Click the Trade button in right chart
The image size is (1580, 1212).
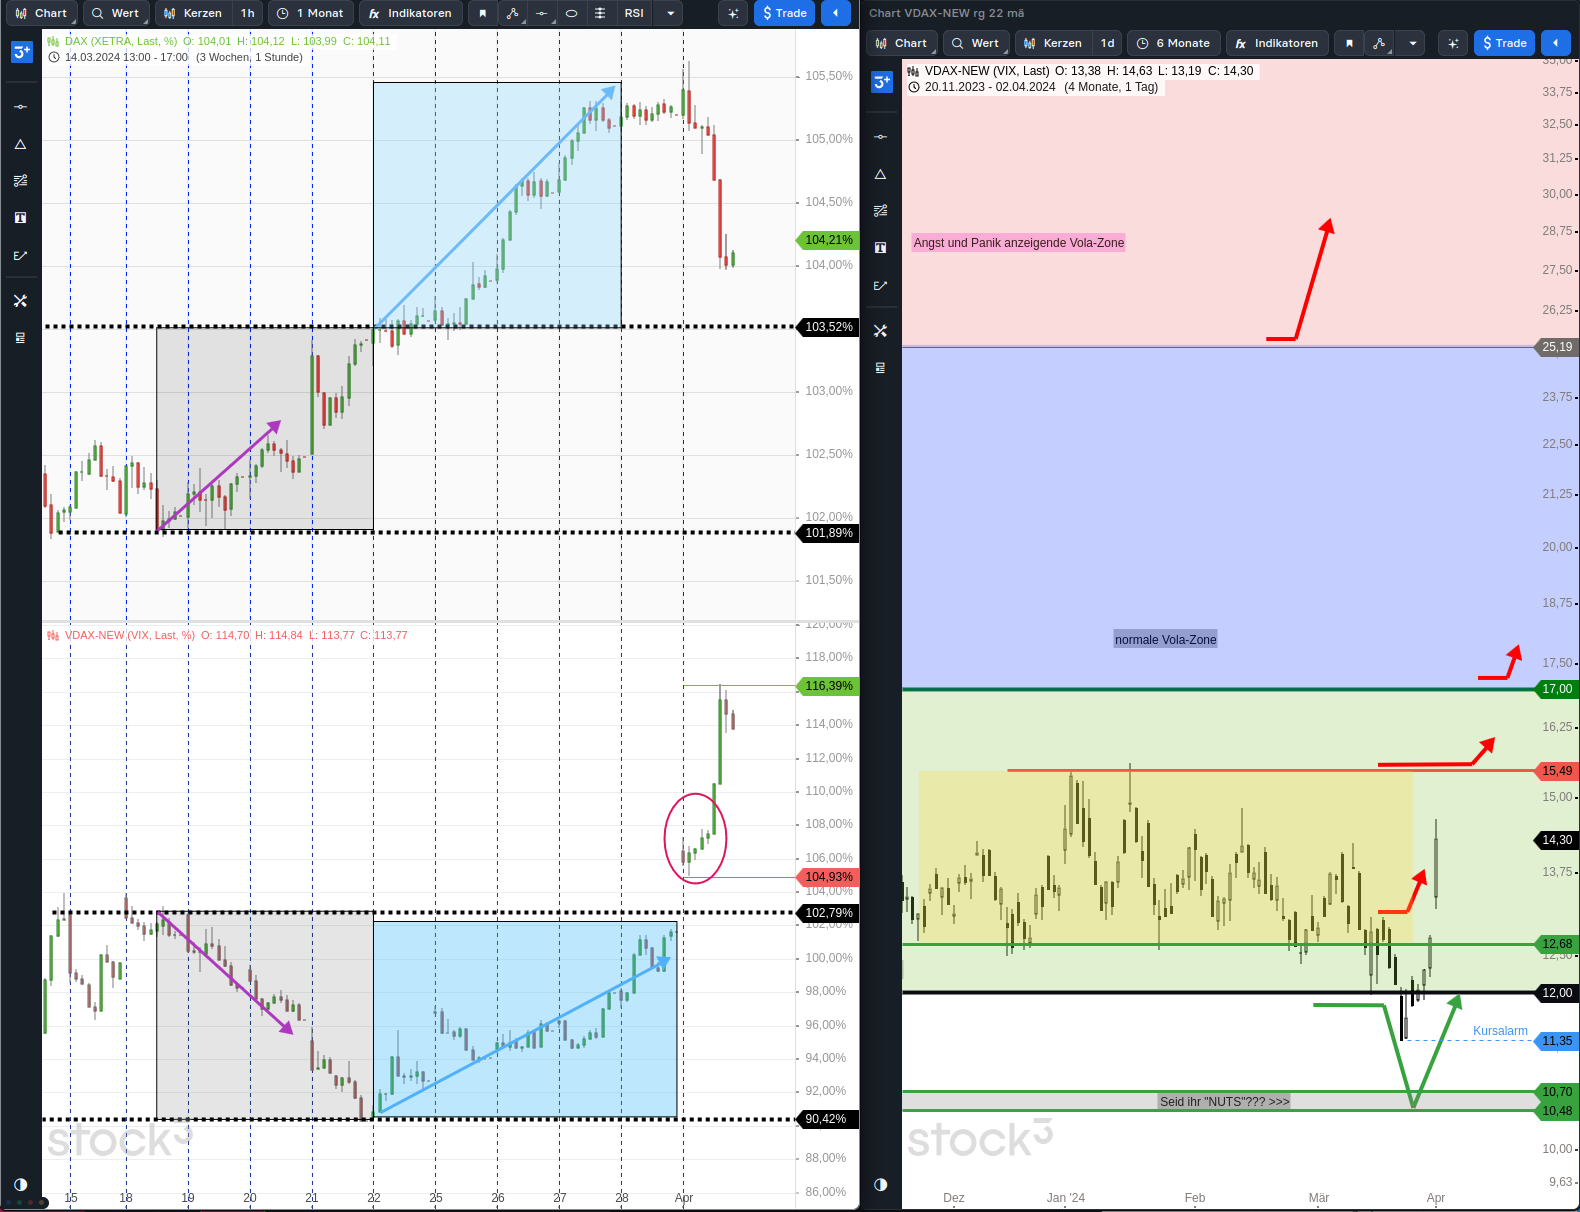tap(1504, 43)
